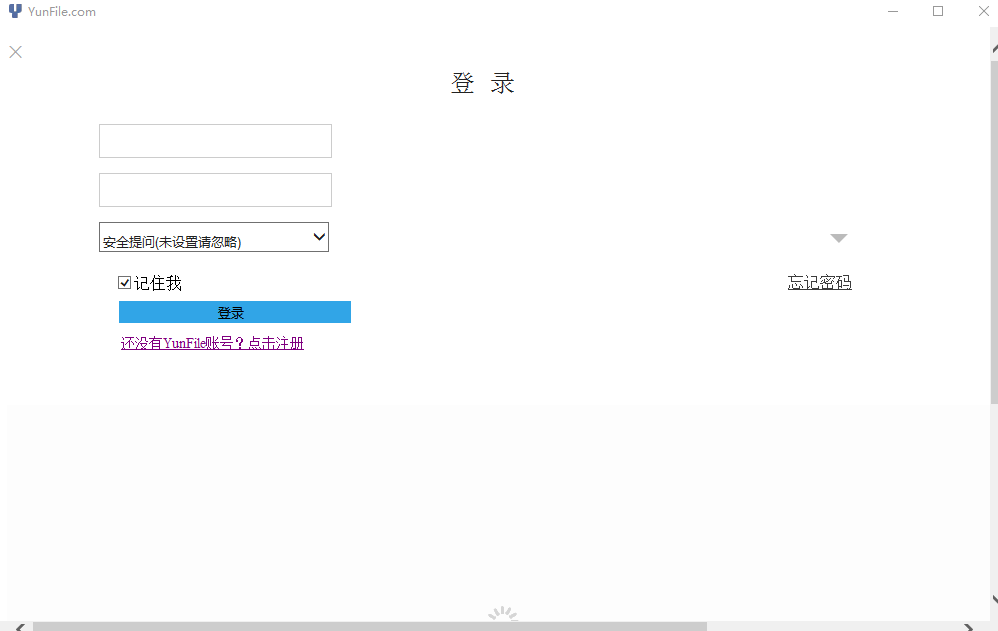Focus the password input field
This screenshot has width=998, height=631.
point(215,190)
